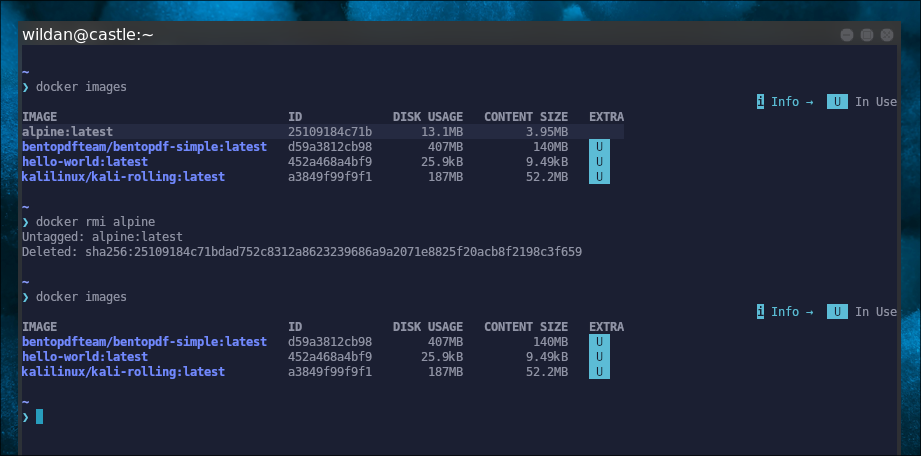Click hello-world:latest in the second listing
The image size is (921, 456).
85,357
